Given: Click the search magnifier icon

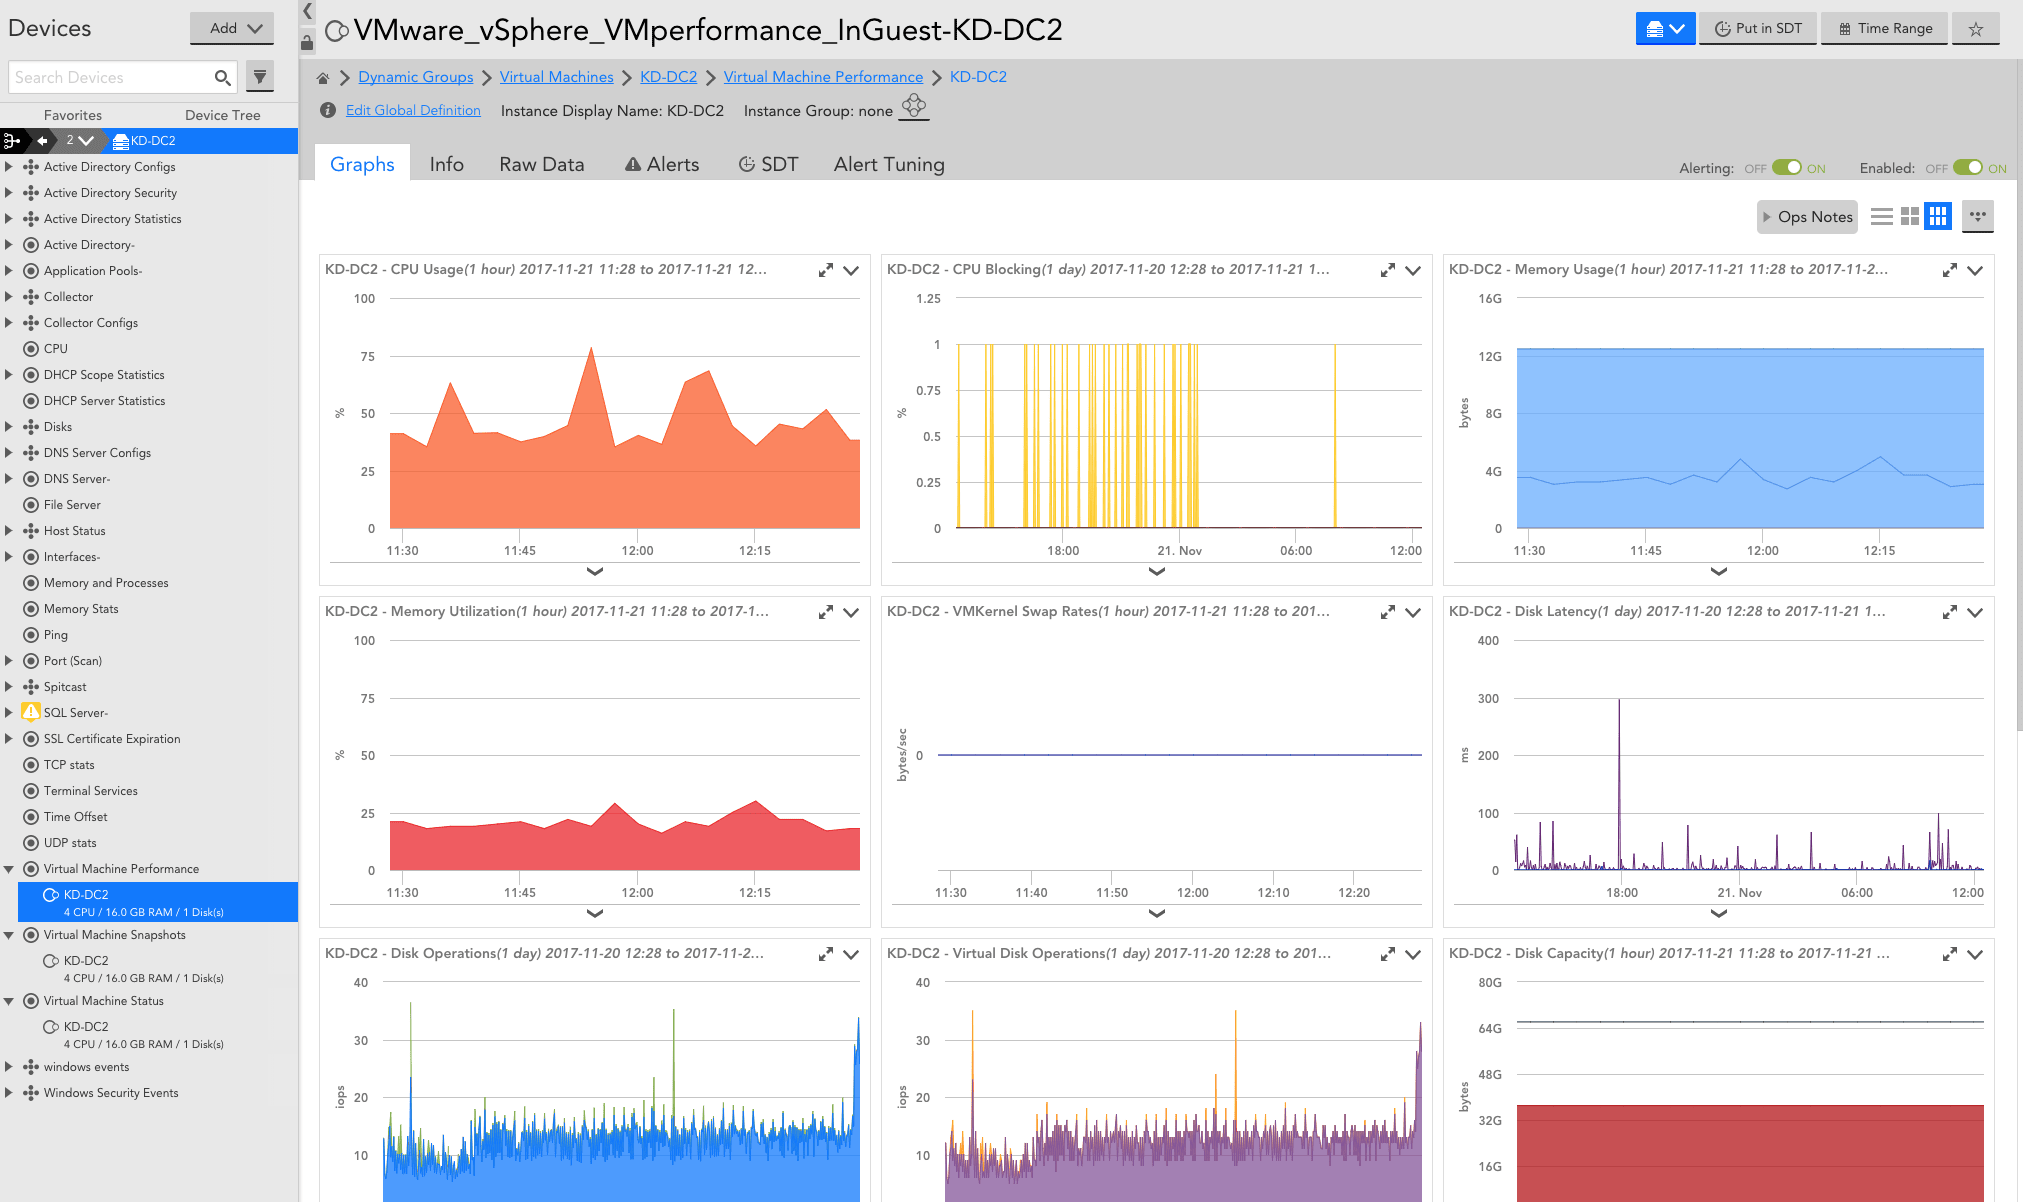Looking at the screenshot, I should click(x=222, y=77).
